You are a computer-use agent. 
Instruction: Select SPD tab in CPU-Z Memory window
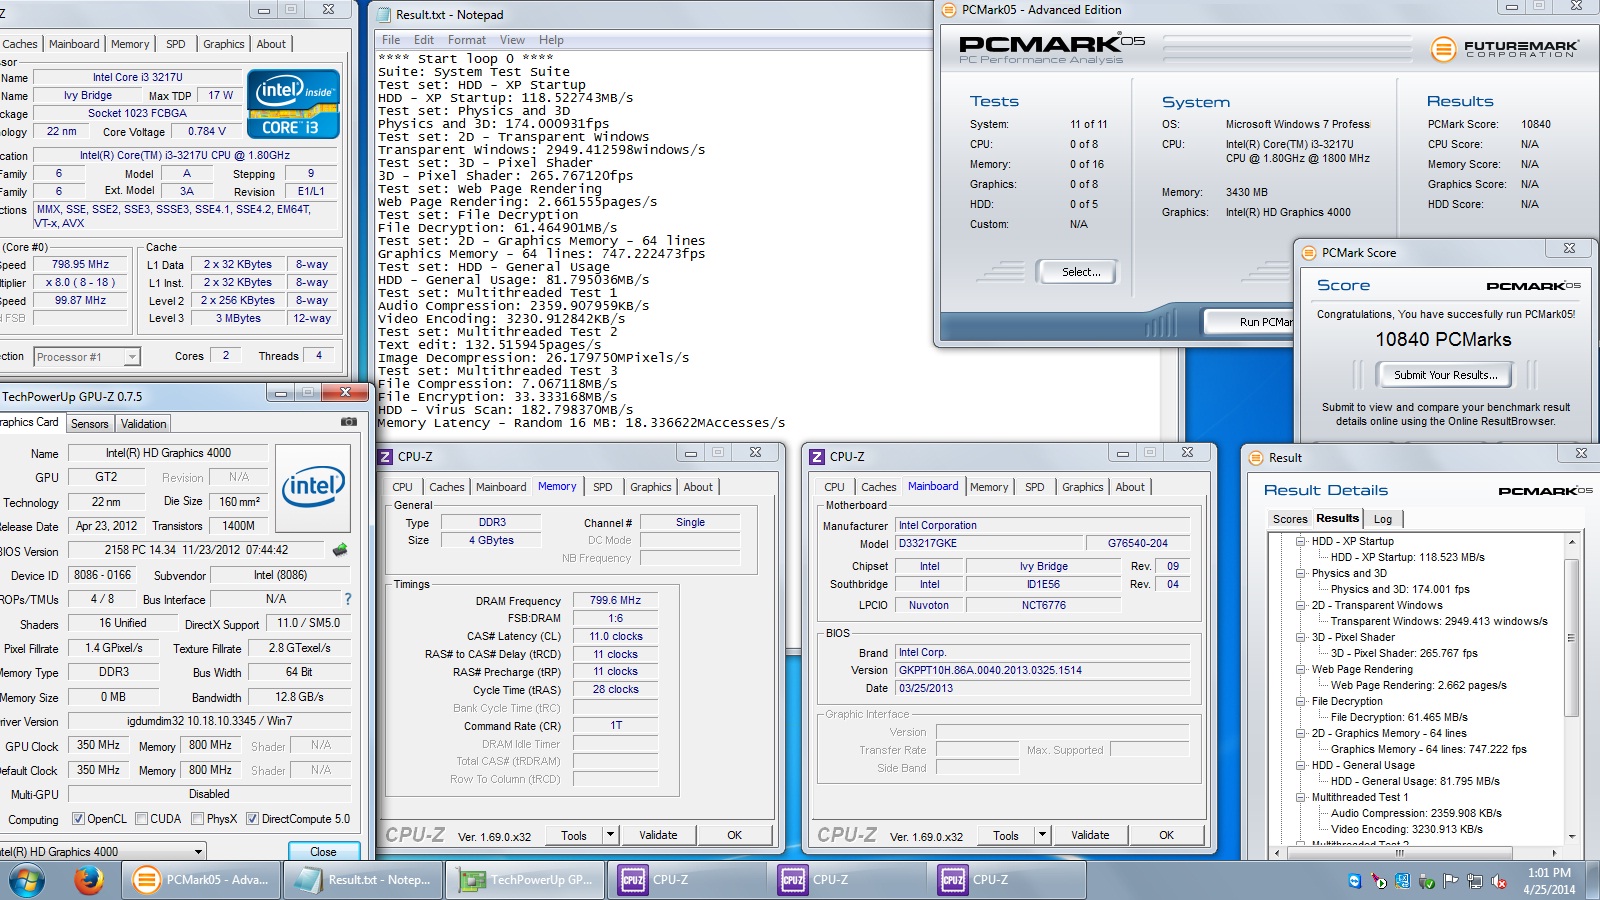coord(602,487)
